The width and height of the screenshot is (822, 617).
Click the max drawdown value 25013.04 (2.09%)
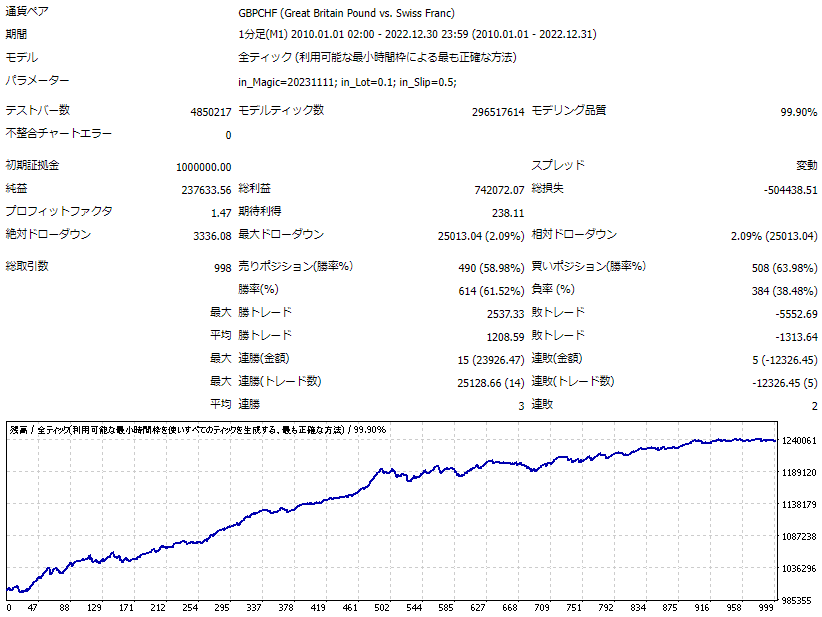[x=481, y=236]
